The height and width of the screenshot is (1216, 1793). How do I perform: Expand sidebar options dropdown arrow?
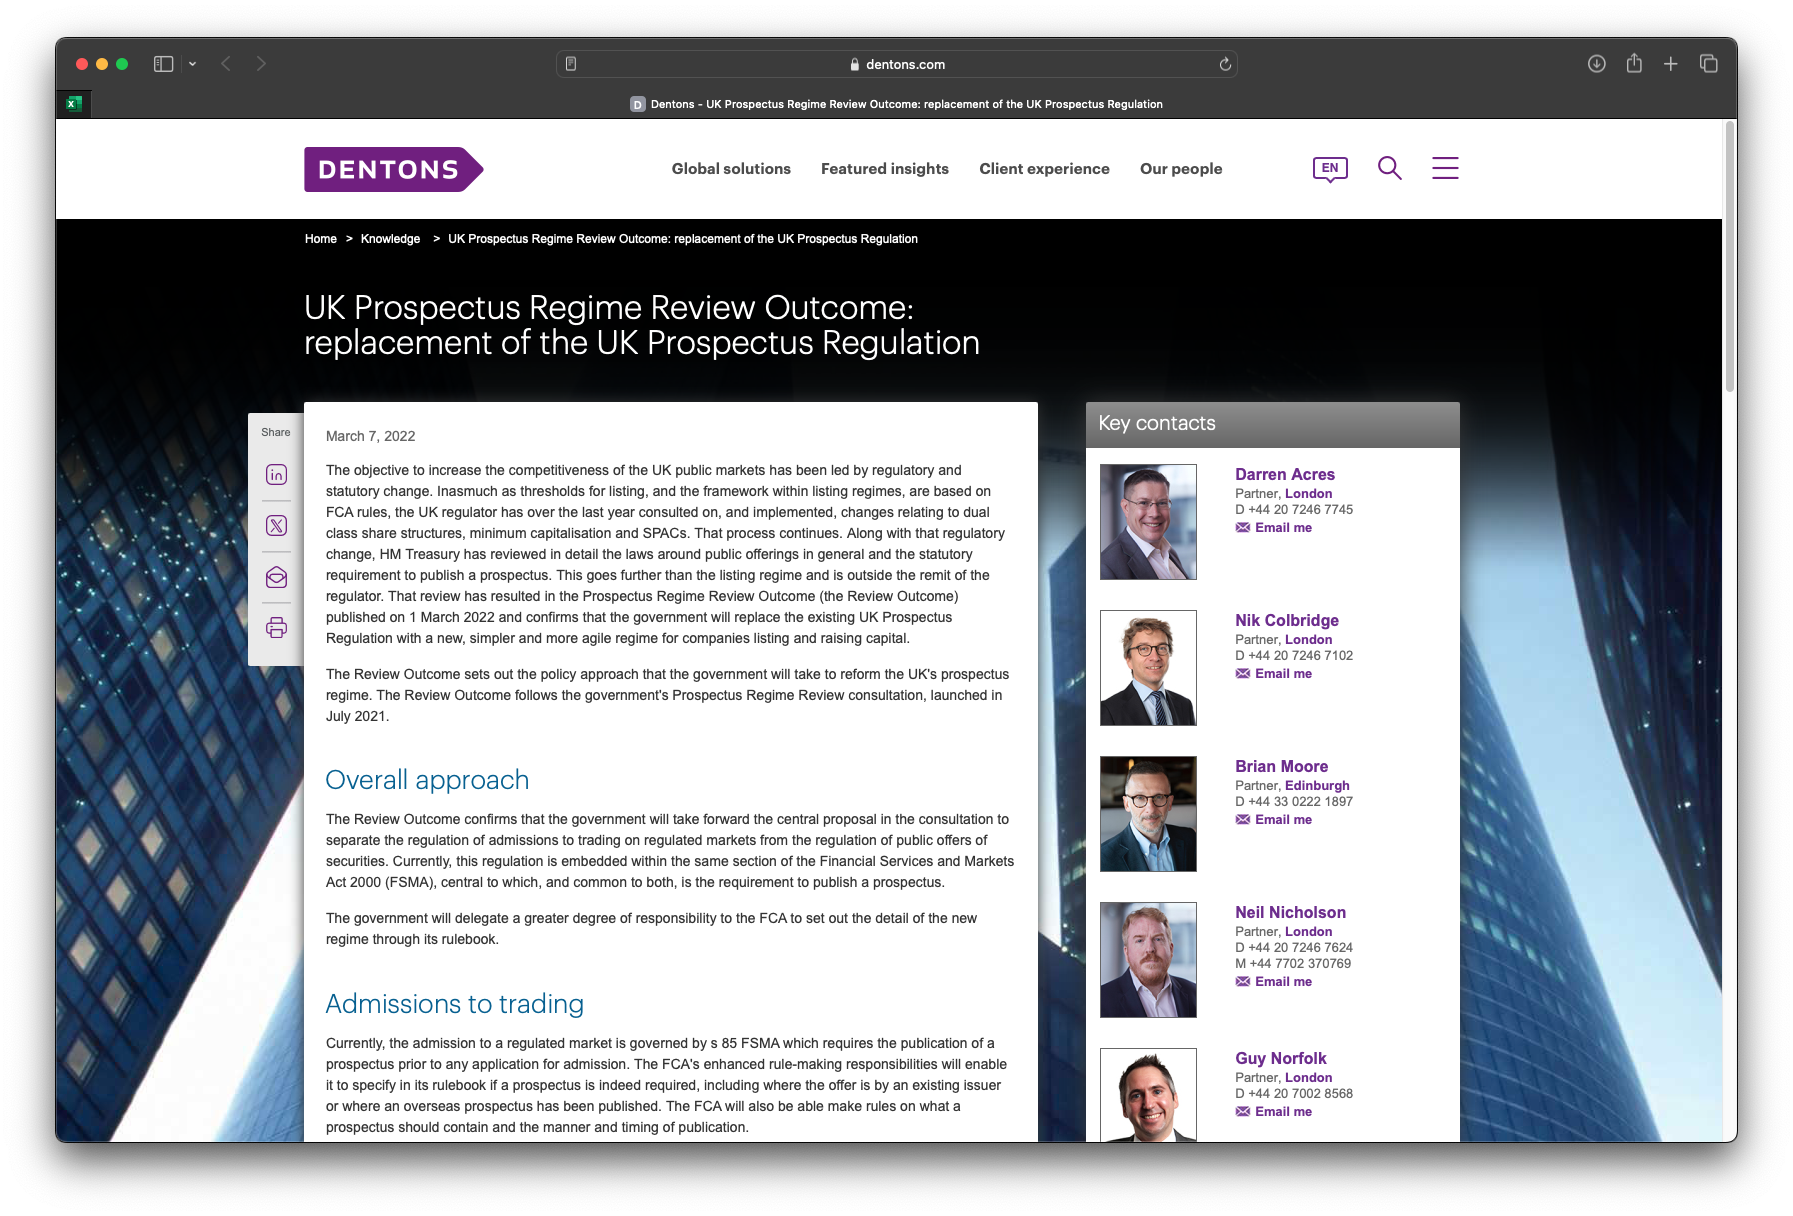192,64
